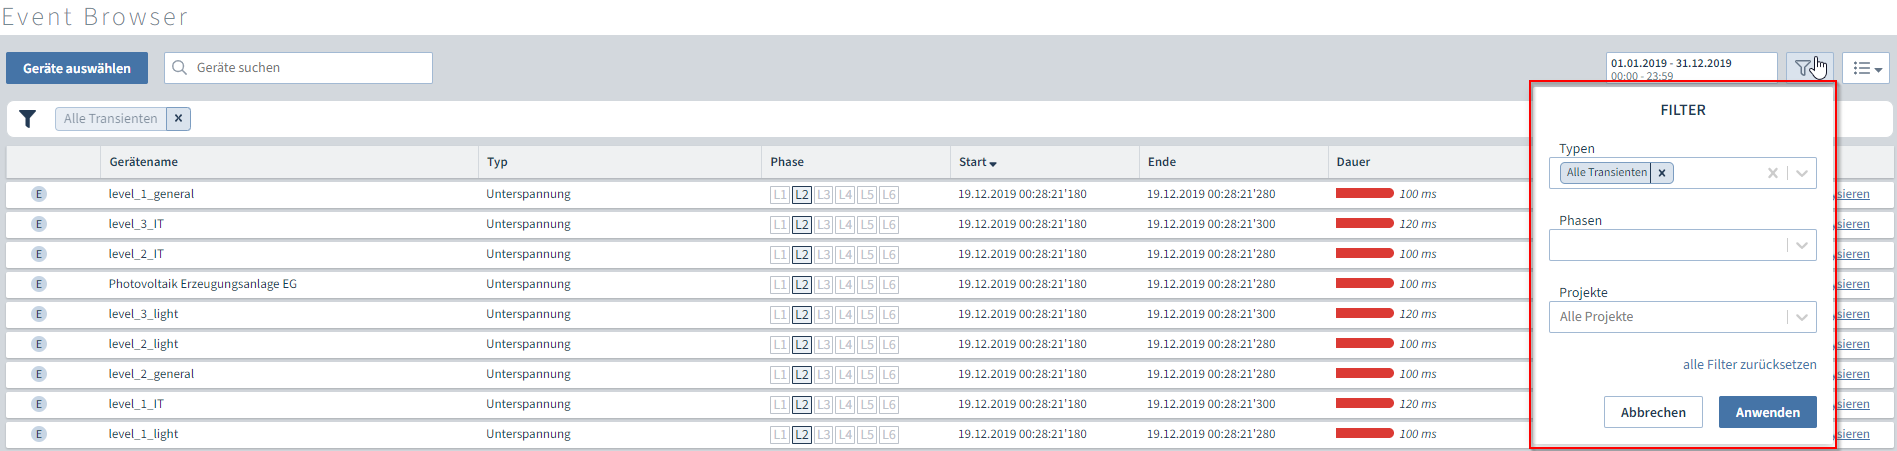
Task: Click the black funnel icon beside filter chips
Action: [x=28, y=119]
